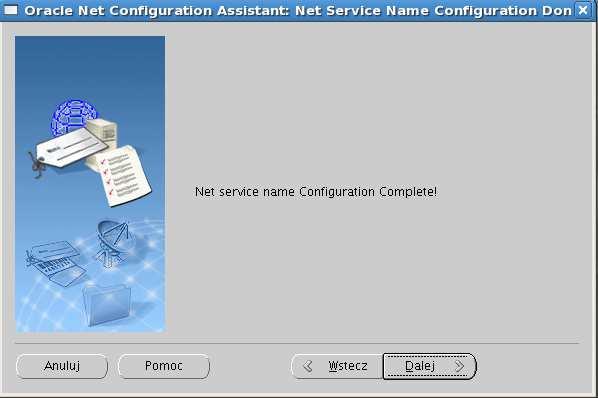Click the Net service name Configuration Complete message

pyautogui.click(x=316, y=191)
